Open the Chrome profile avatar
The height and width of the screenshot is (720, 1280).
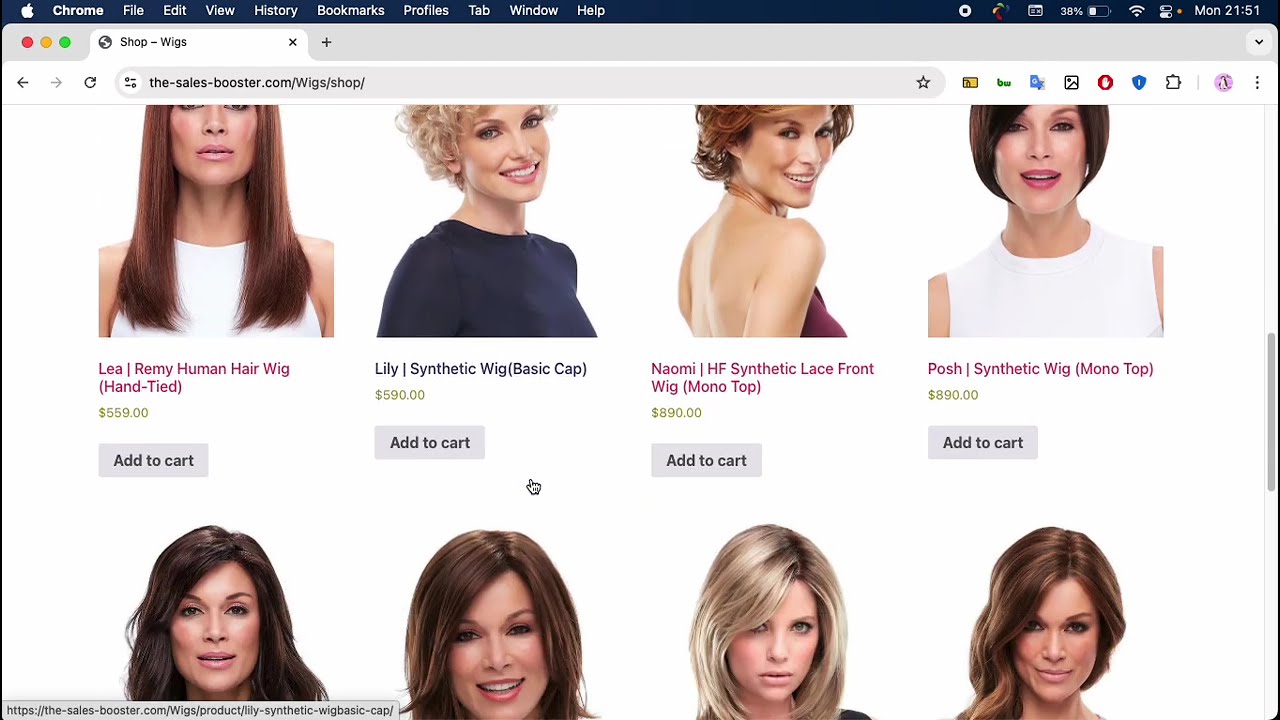pyautogui.click(x=1223, y=83)
